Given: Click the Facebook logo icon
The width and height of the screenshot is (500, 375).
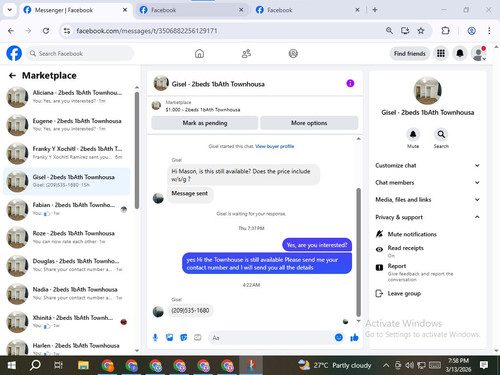Looking at the screenshot, I should coord(14,53).
